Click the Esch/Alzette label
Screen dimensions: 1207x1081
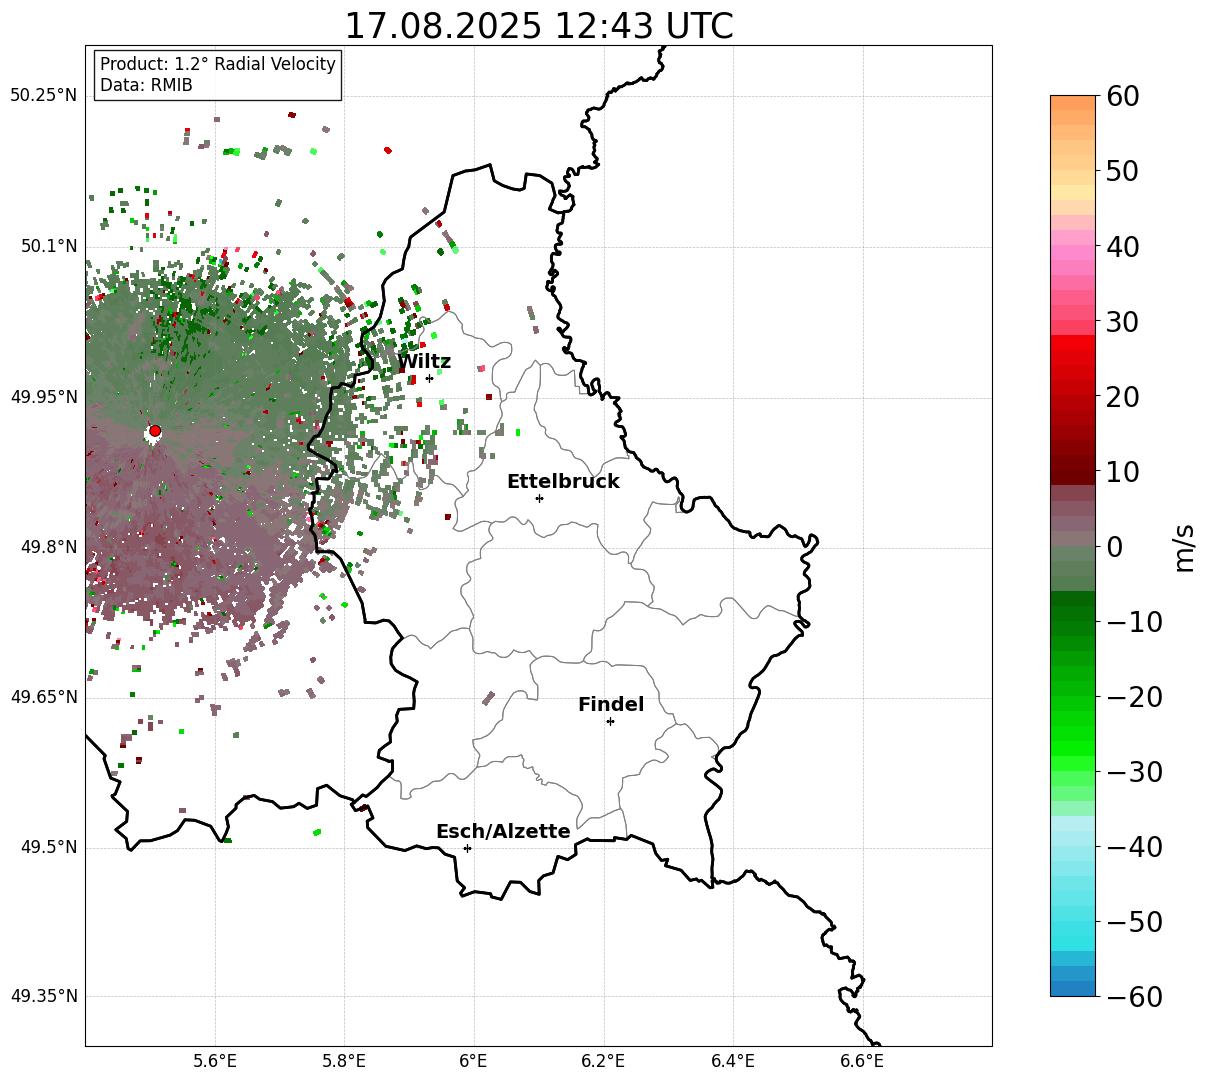(503, 832)
